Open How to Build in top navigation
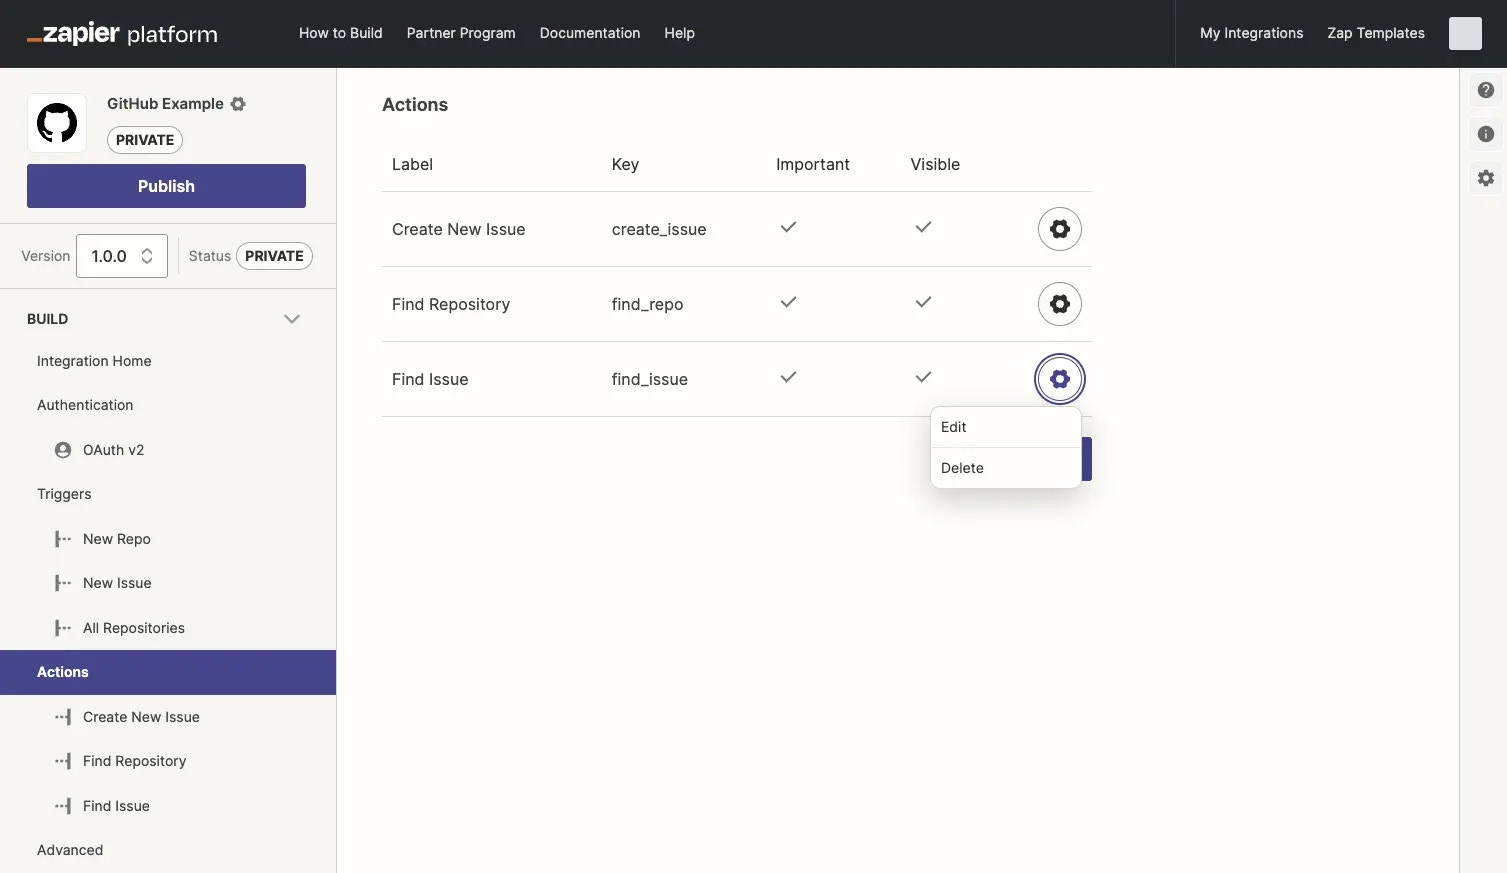This screenshot has width=1507, height=873. pos(340,33)
